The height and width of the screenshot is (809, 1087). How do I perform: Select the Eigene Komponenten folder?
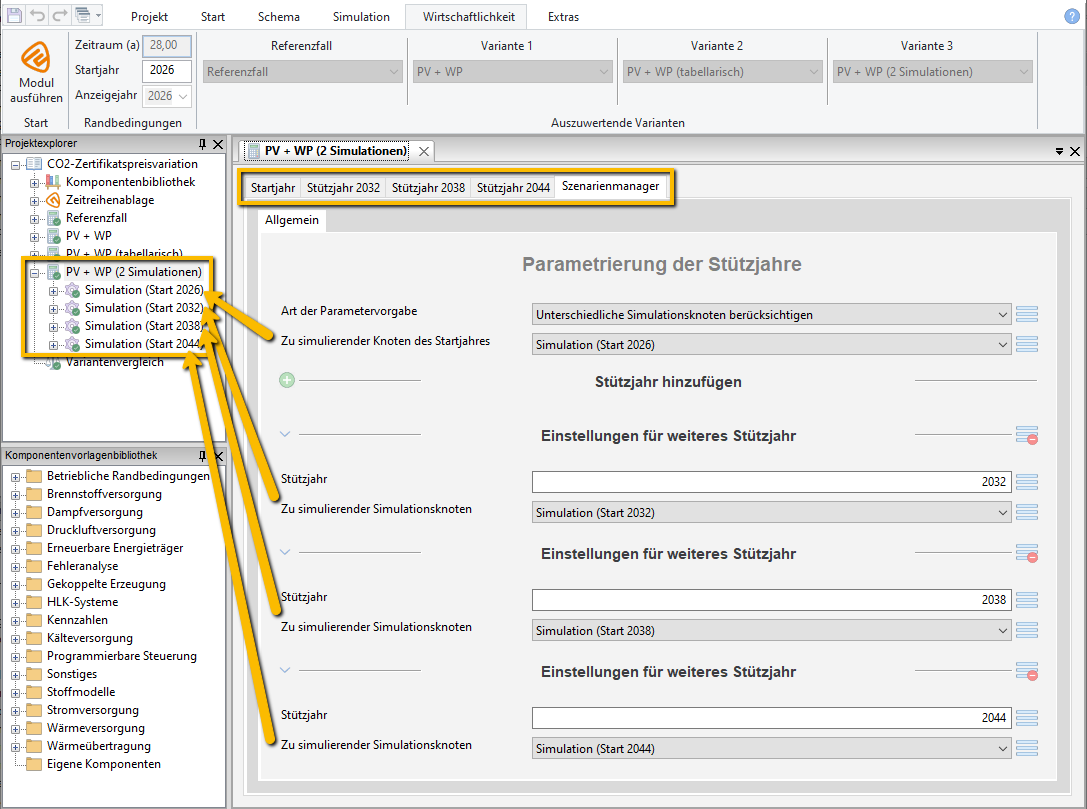coord(104,764)
